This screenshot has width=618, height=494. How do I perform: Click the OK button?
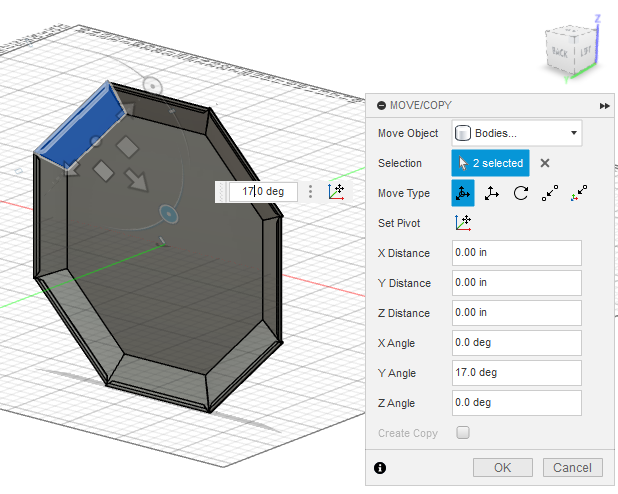[x=503, y=468]
